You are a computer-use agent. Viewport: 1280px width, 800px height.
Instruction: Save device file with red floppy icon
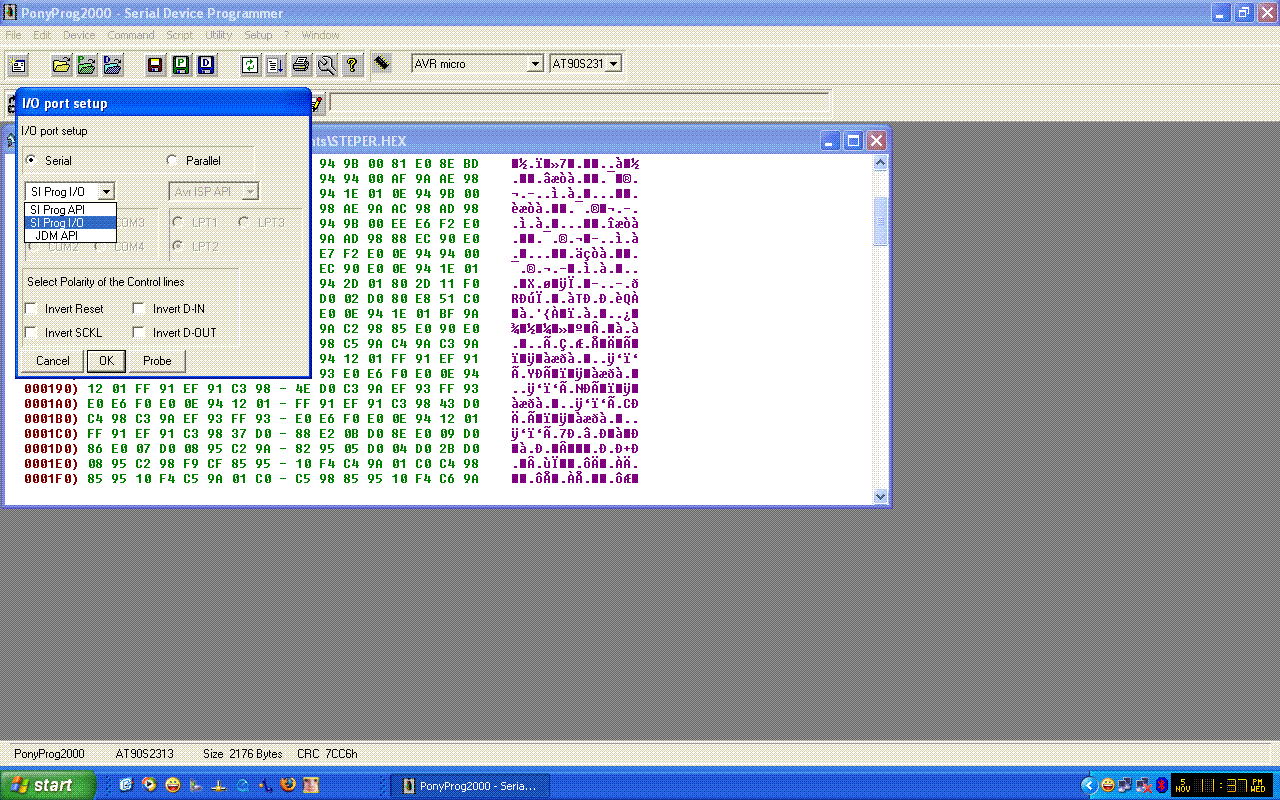155,65
